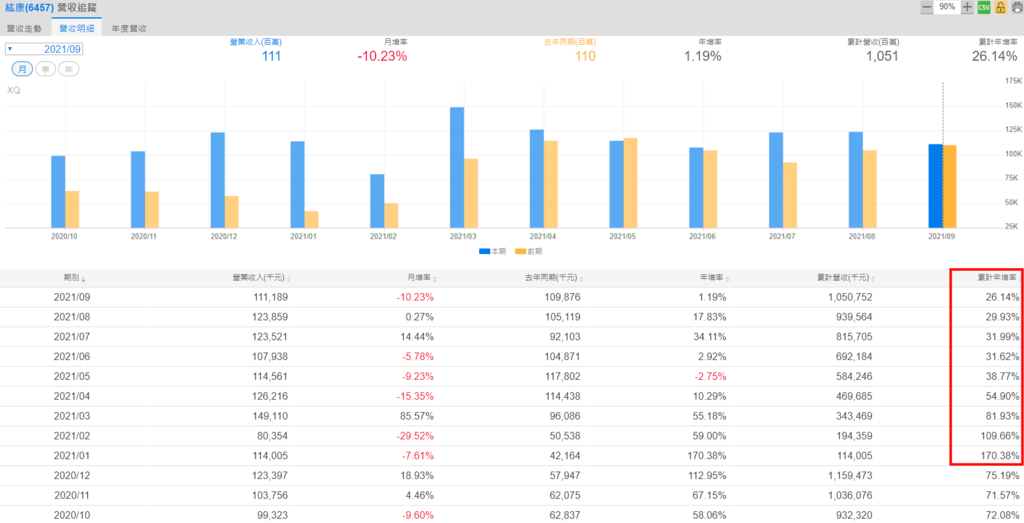Screen dimensions: 1024x523
Task: Click the summary revenue value 111
Action: pyautogui.click(x=271, y=56)
